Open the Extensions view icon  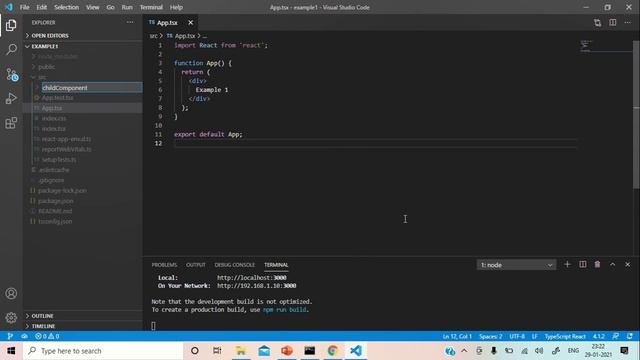pyautogui.click(x=11, y=123)
